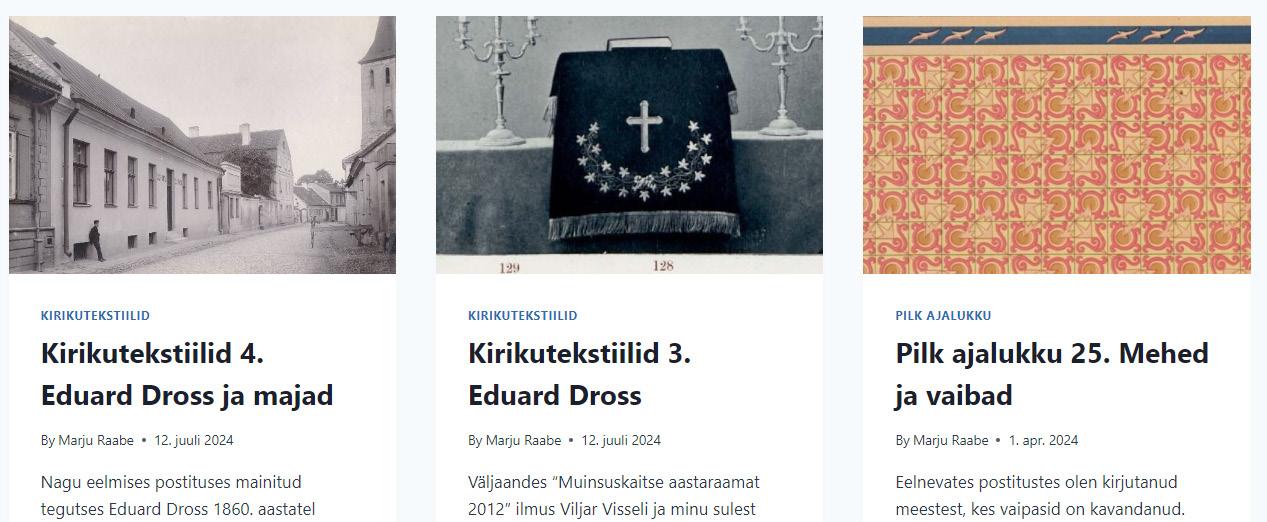
Task: Click the excerpt starting "Eelnevates postitustes"
Action: tap(1040, 496)
